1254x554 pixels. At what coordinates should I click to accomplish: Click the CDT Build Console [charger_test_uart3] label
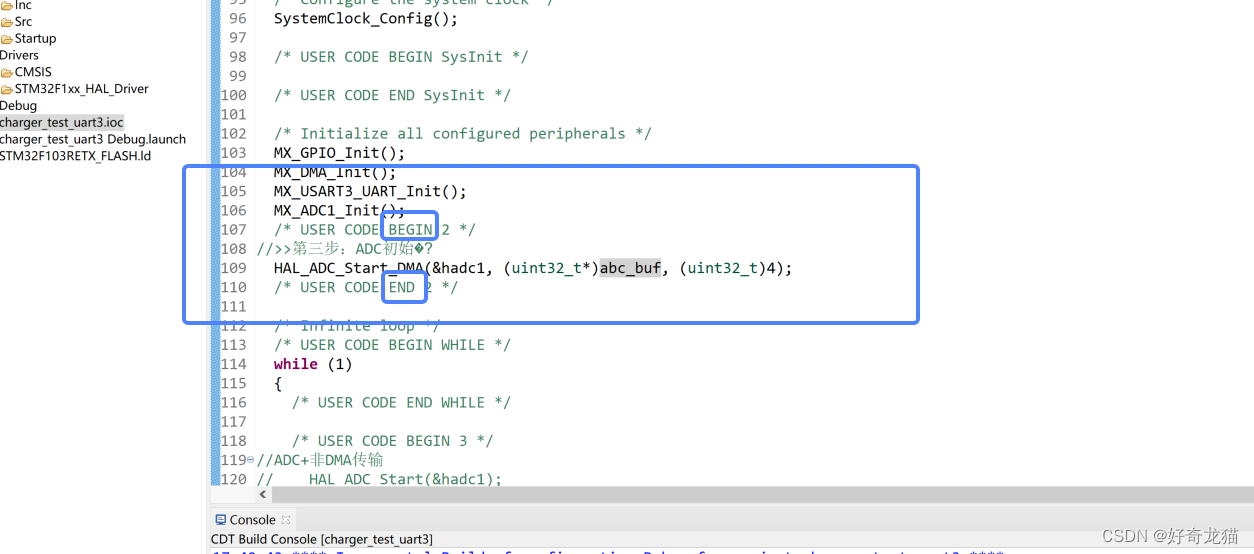pyautogui.click(x=322, y=539)
